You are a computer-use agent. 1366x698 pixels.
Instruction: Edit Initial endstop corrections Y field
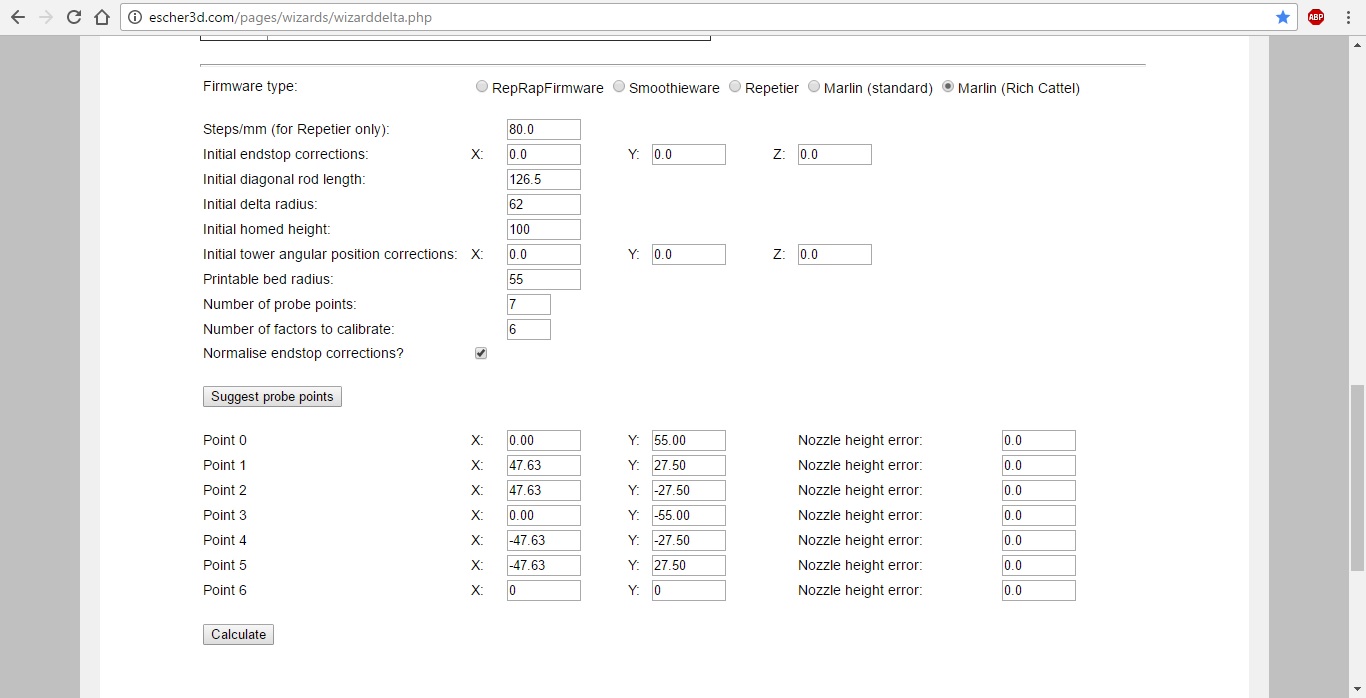pos(689,155)
